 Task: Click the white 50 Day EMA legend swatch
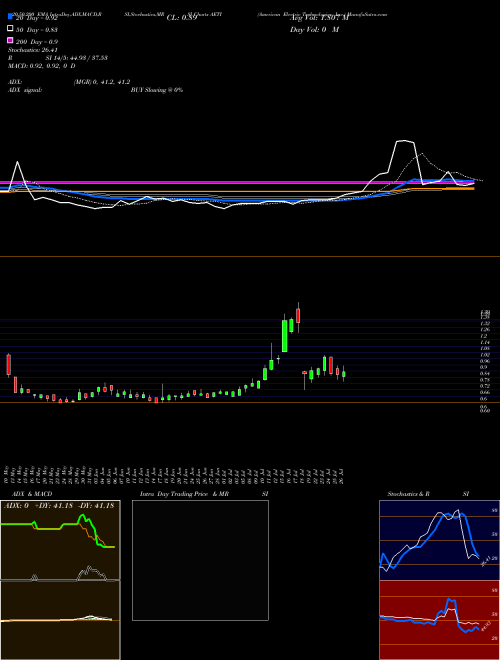[10, 28]
